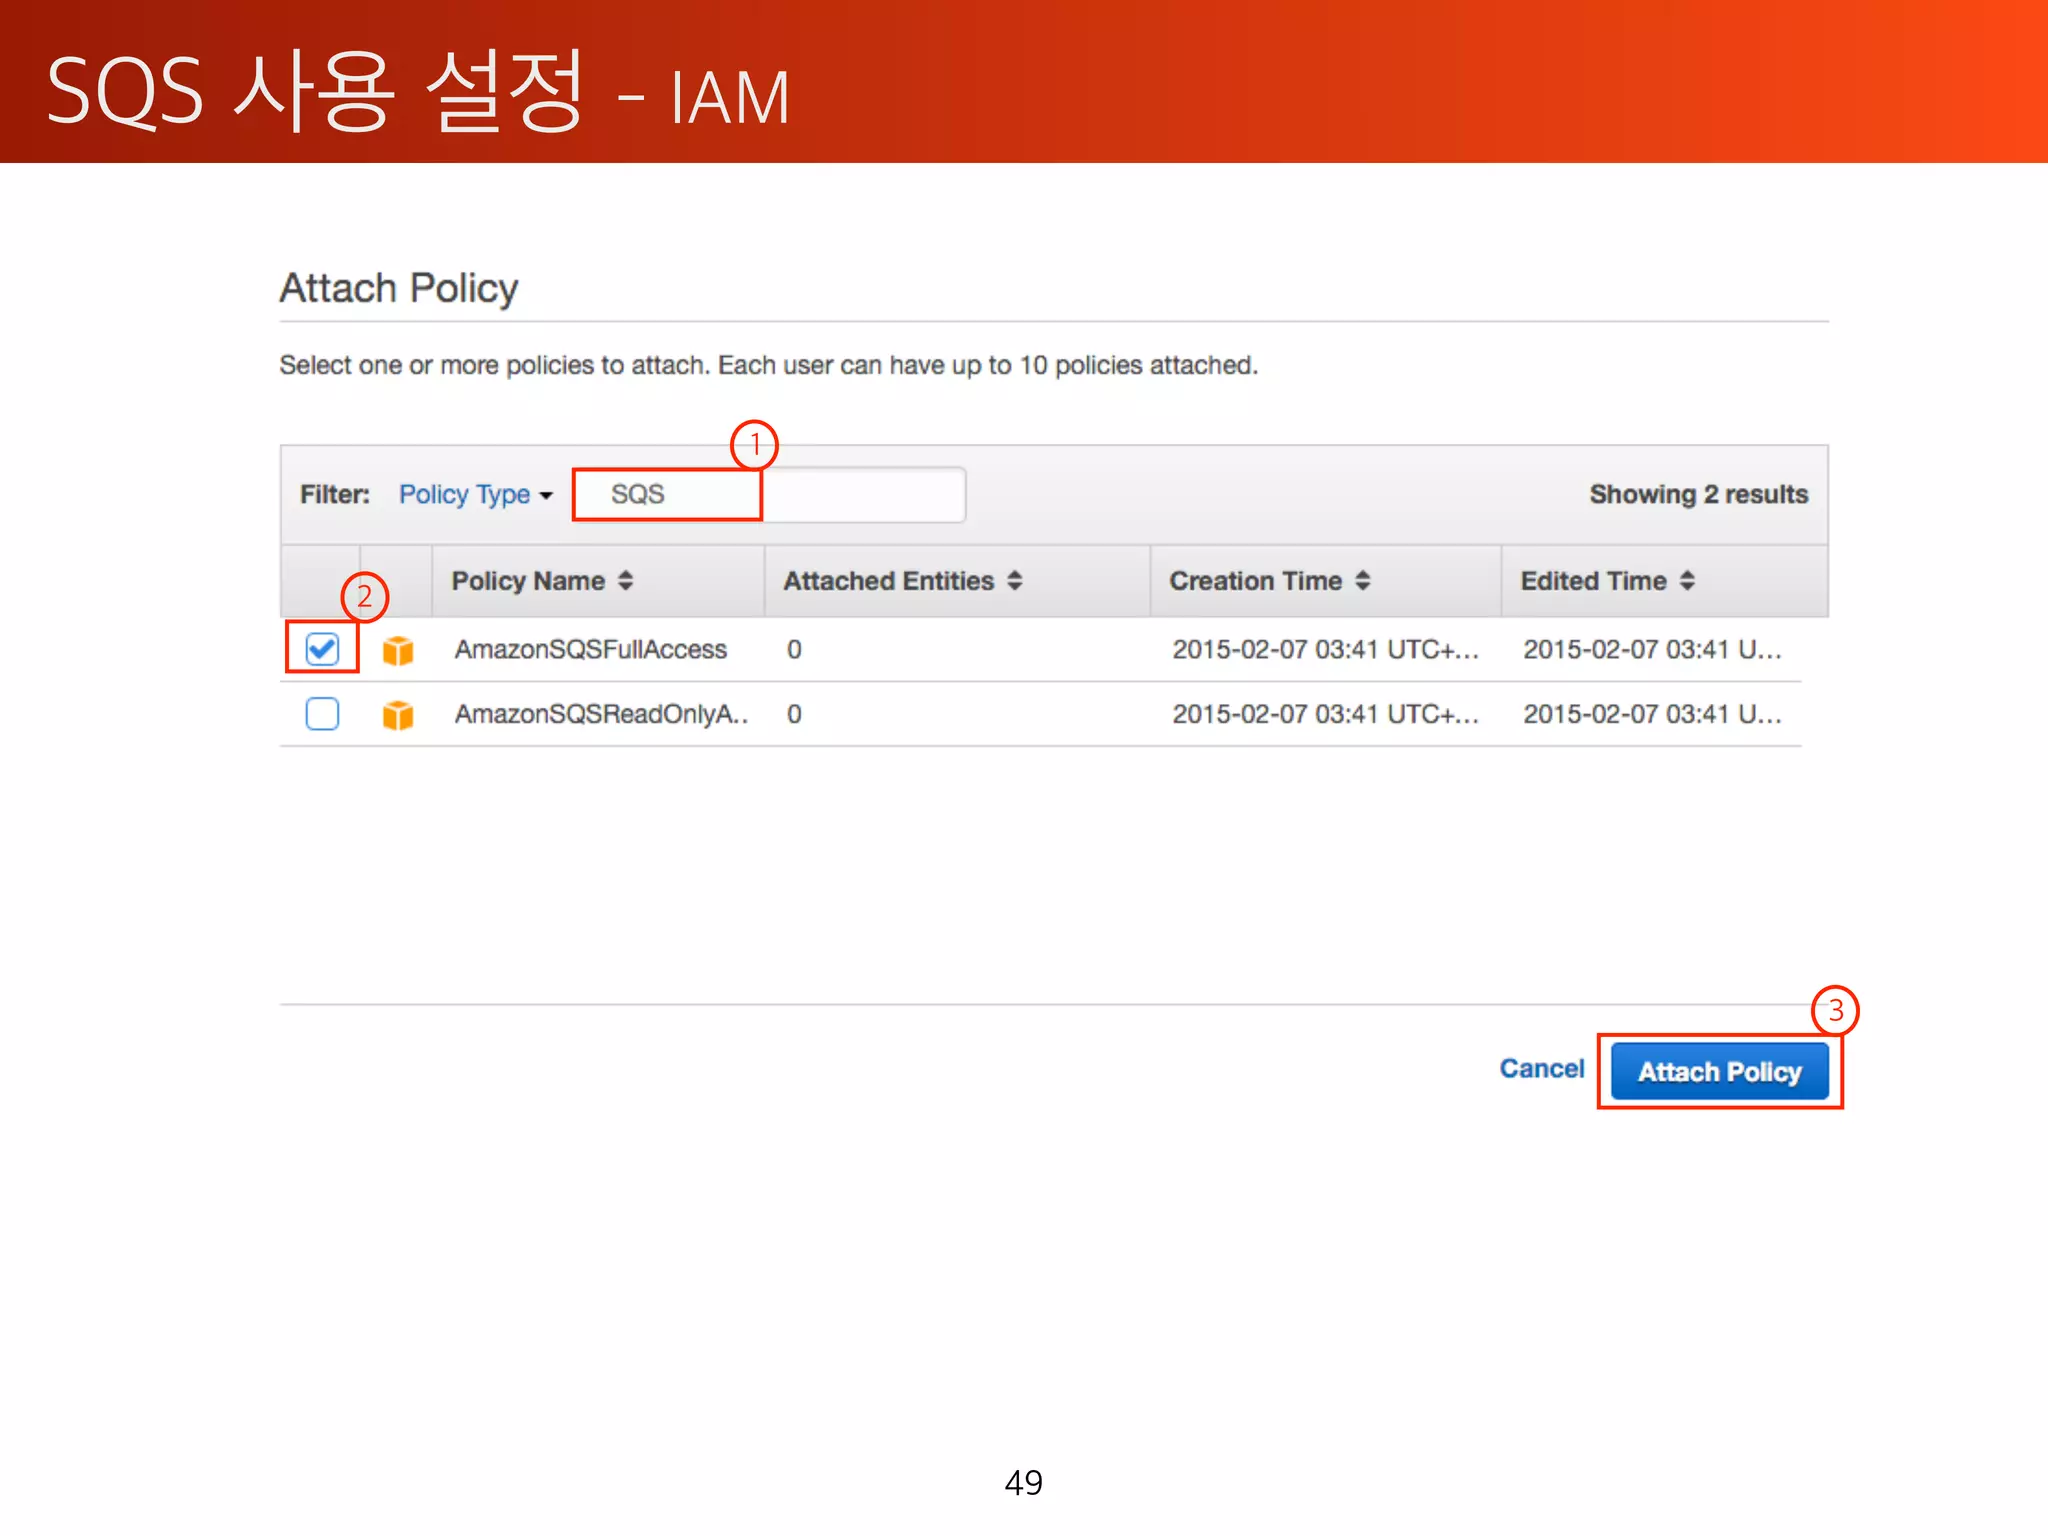This screenshot has width=2048, height=1536.
Task: Select the AmazonSQSReadOnlyA.. policy name
Action: tap(600, 714)
